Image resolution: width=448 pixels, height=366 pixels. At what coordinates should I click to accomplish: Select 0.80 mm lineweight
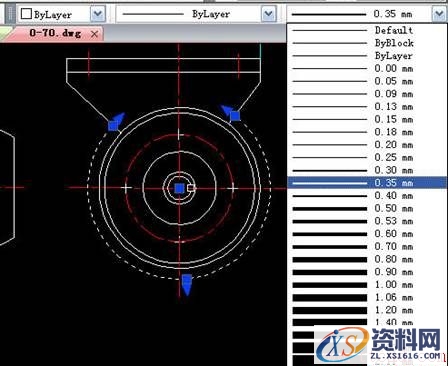click(x=367, y=259)
